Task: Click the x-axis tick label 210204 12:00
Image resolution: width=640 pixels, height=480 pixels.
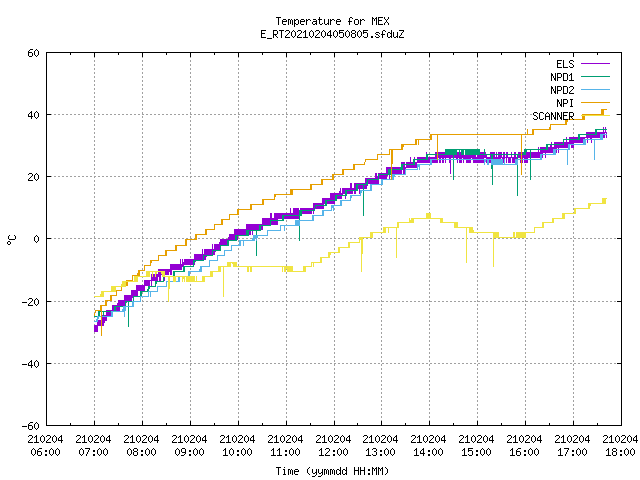Action: pyautogui.click(x=333, y=446)
